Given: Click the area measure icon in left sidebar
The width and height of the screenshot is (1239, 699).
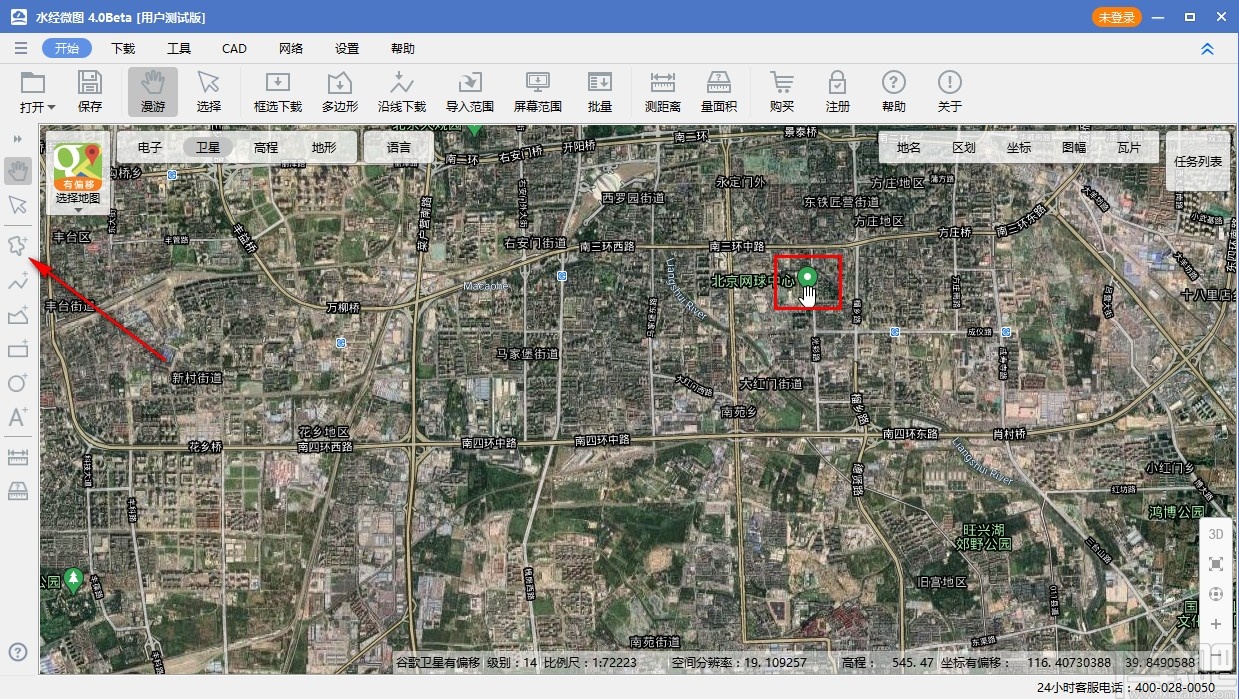Looking at the screenshot, I should tap(18, 491).
